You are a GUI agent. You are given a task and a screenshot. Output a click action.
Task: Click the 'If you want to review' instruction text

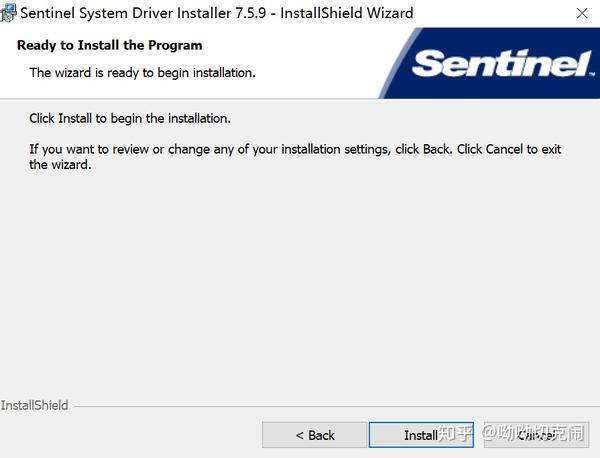coord(295,156)
